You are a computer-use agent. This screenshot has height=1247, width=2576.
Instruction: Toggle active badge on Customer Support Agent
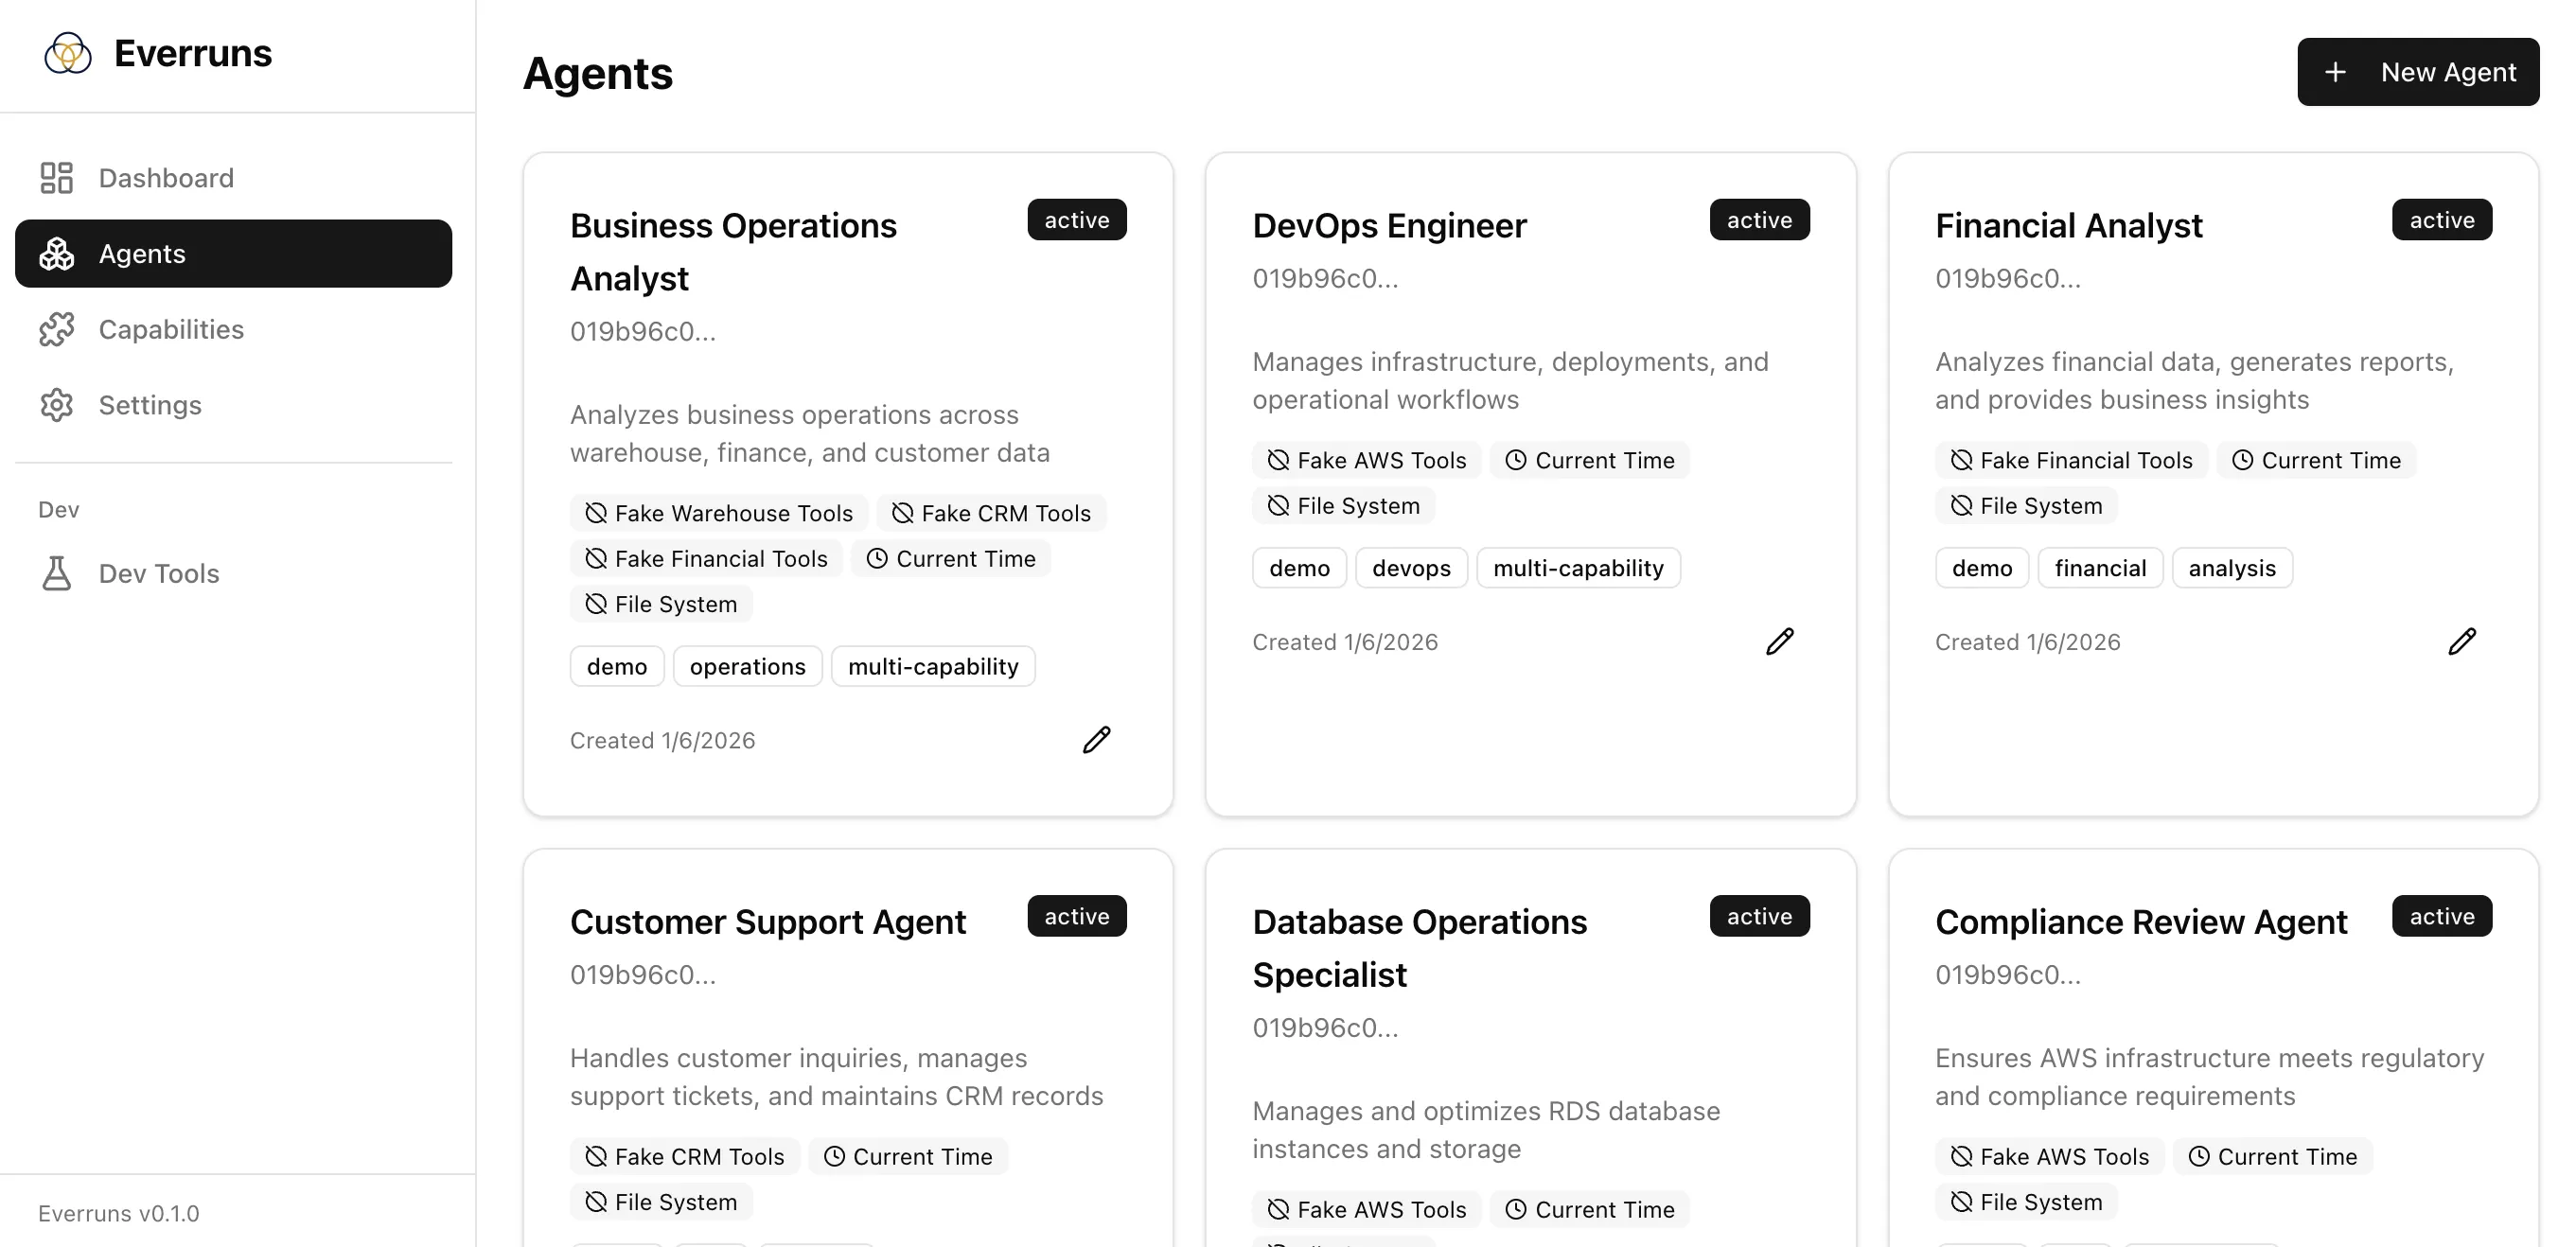(x=1076, y=915)
